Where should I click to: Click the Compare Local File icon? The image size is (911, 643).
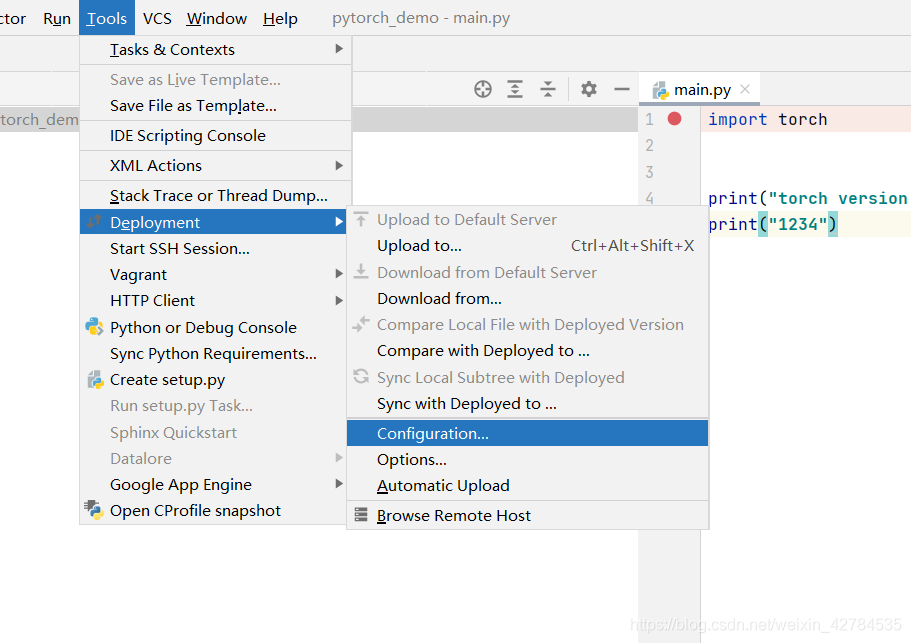coord(361,324)
